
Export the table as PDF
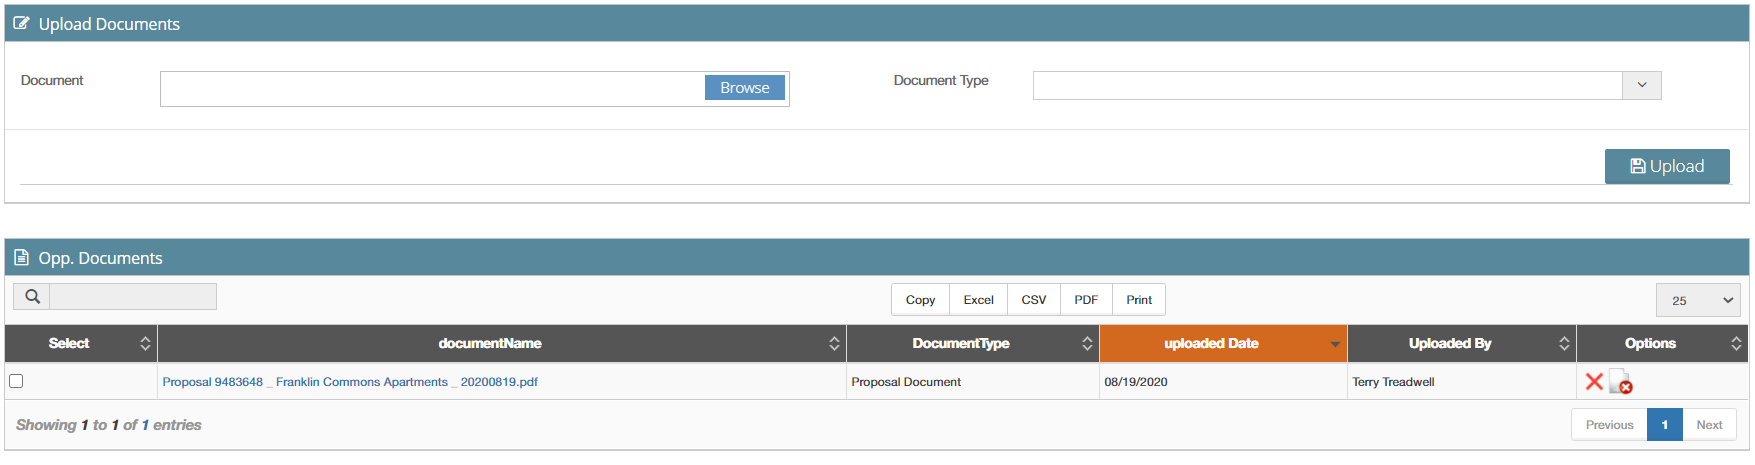(x=1086, y=299)
